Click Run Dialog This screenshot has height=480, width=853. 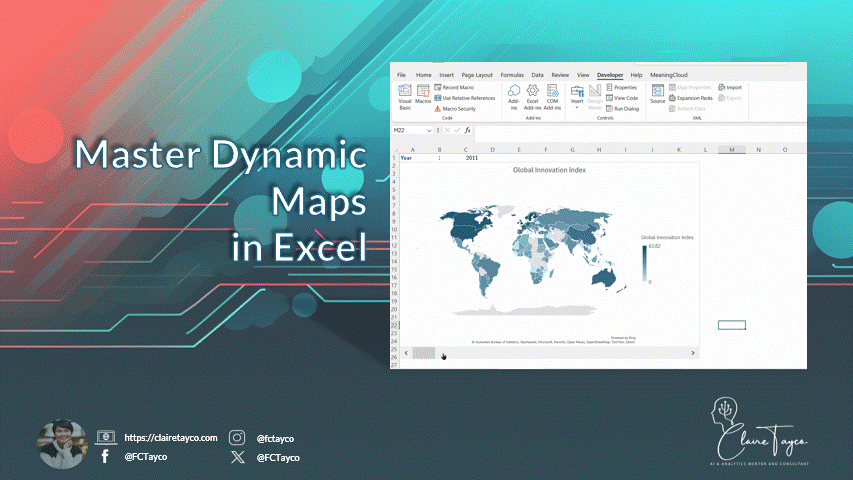tap(622, 109)
